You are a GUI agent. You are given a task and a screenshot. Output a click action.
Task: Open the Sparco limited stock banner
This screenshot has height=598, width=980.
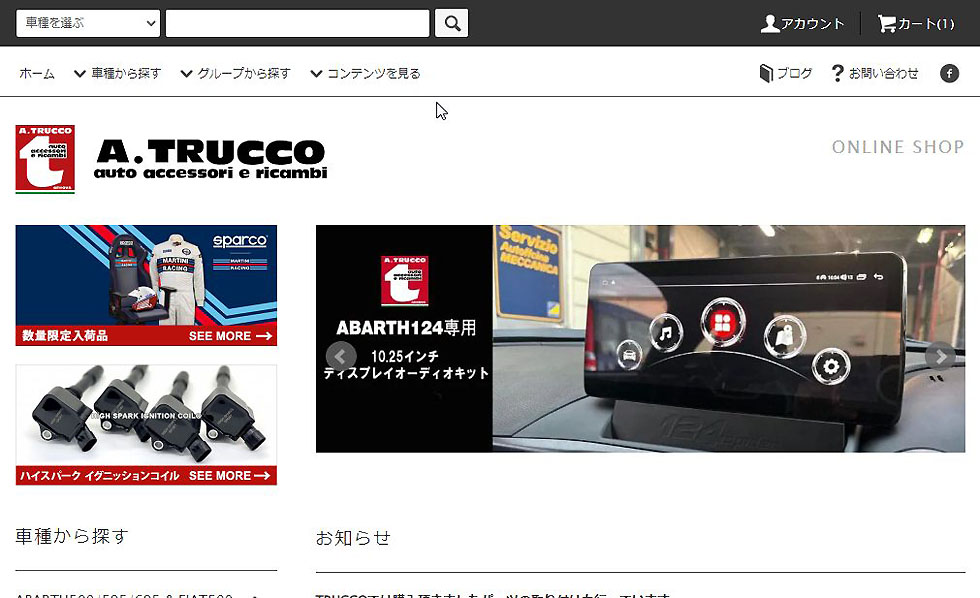pyautogui.click(x=146, y=285)
